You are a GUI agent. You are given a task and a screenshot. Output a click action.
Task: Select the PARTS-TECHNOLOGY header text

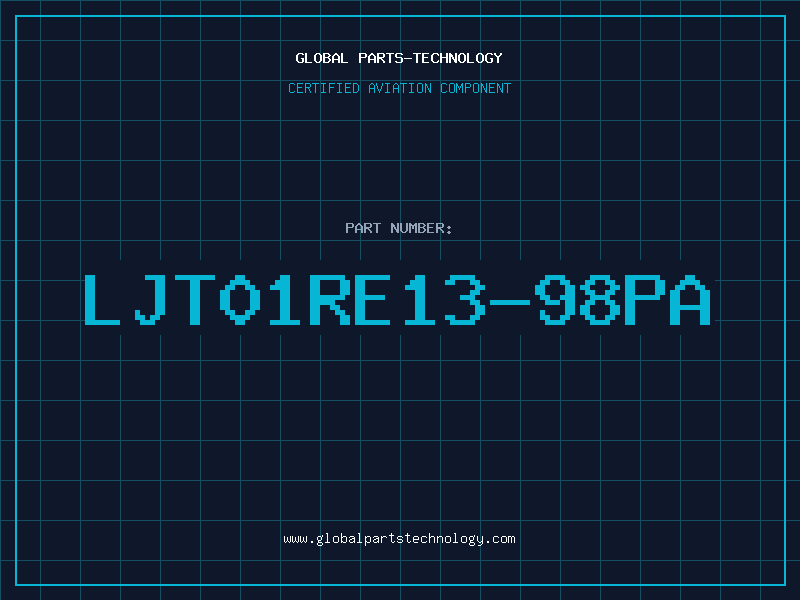point(430,58)
